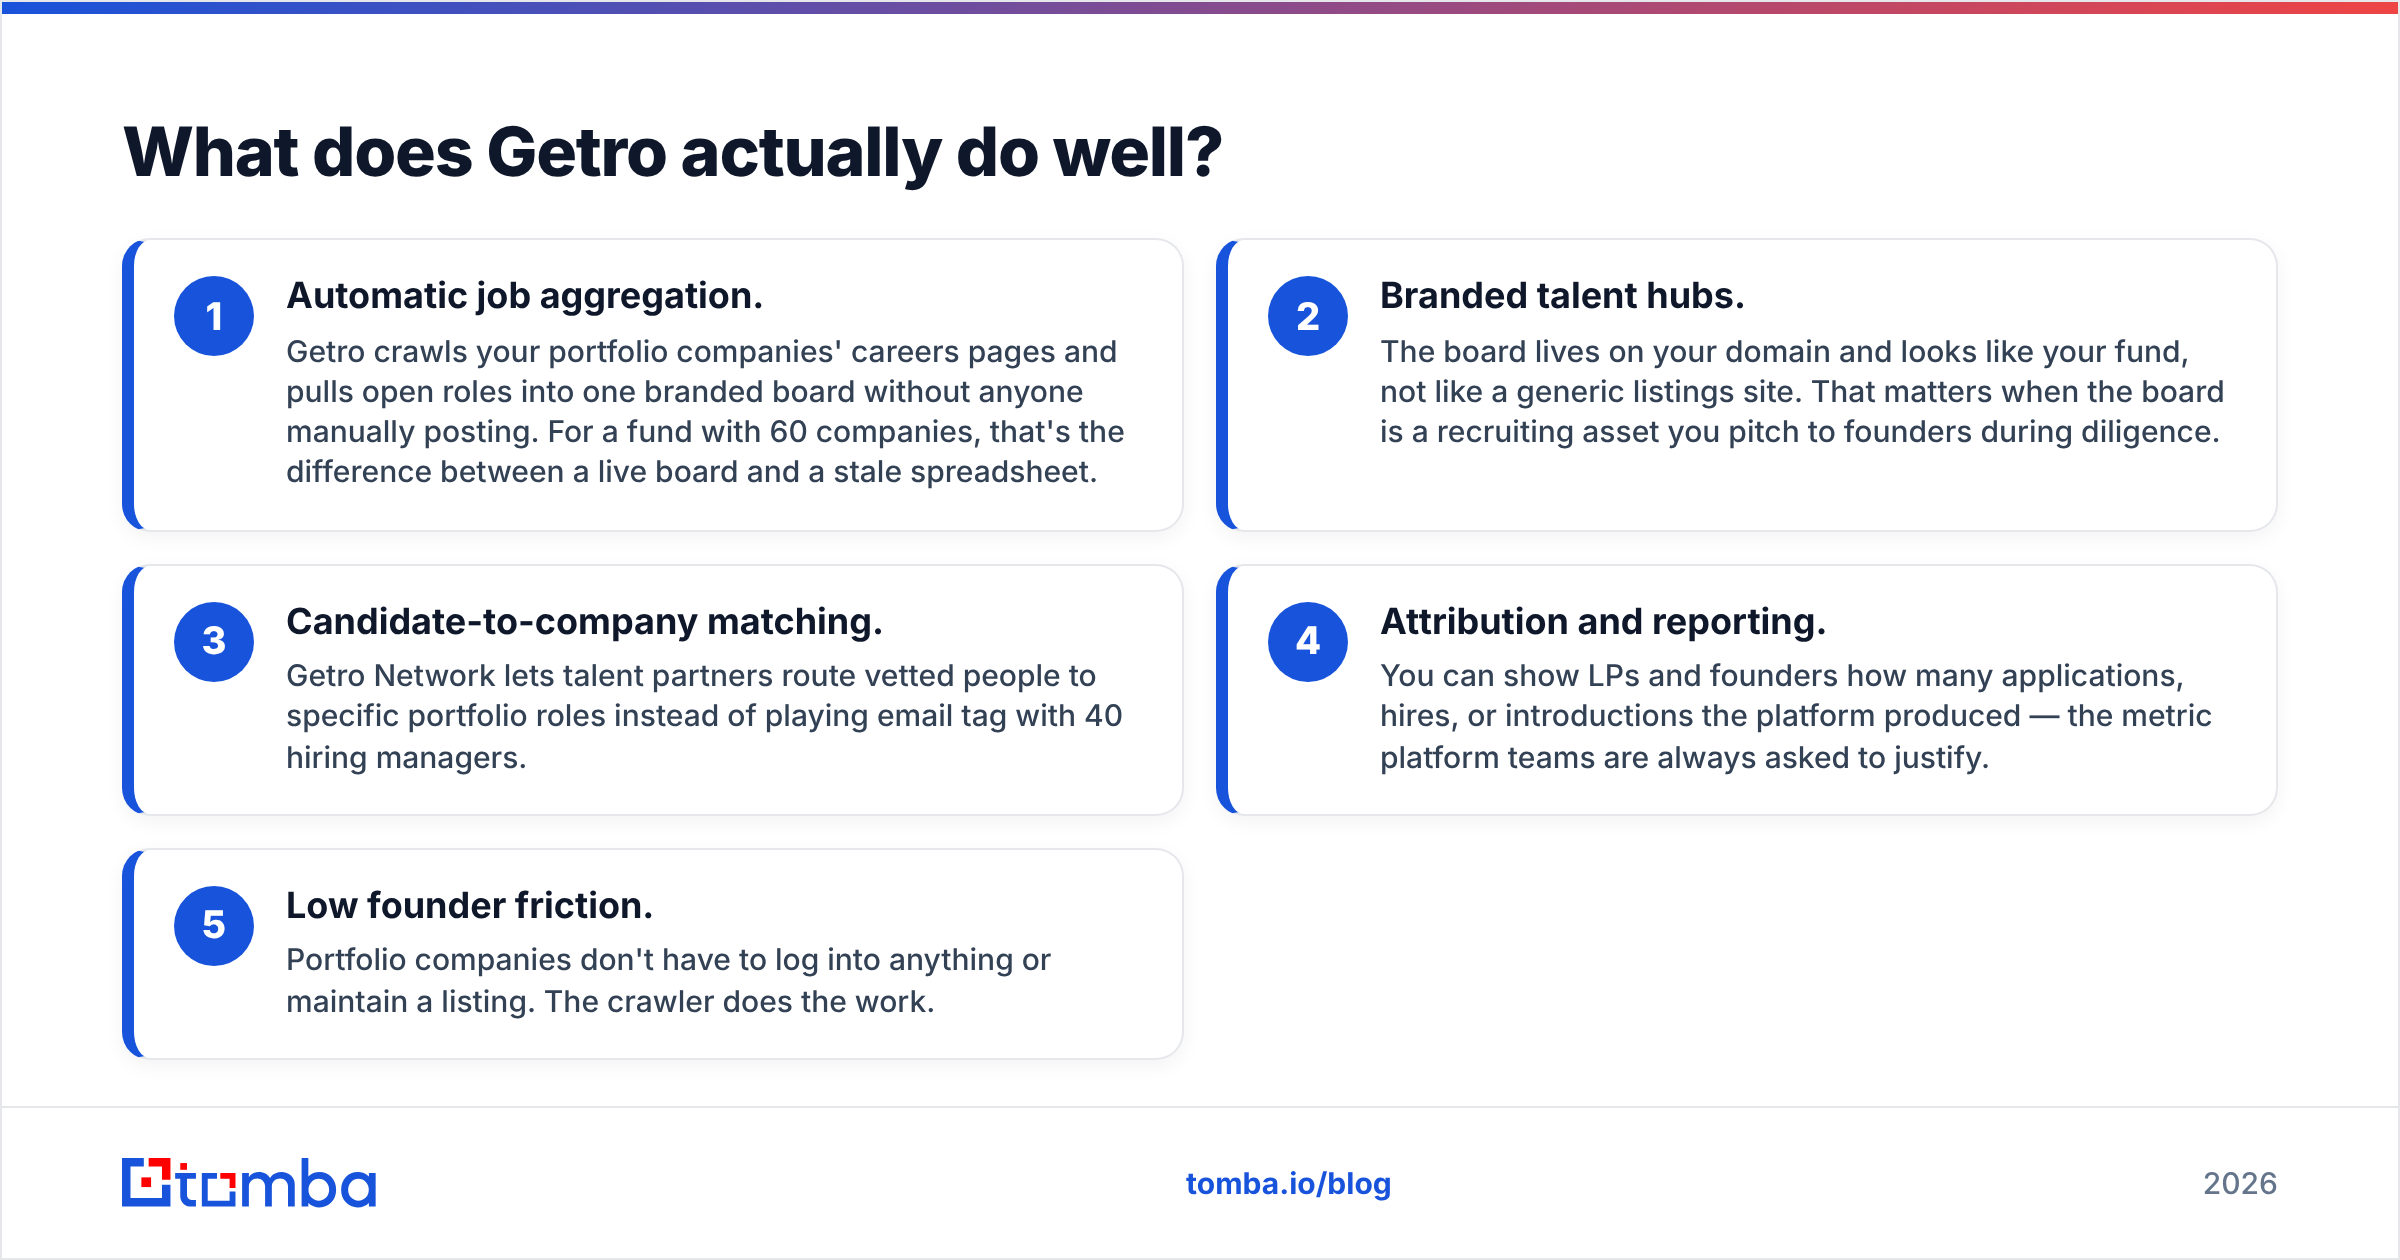Click the number 2 circle badge
The width and height of the screenshot is (2400, 1260).
tap(1308, 316)
